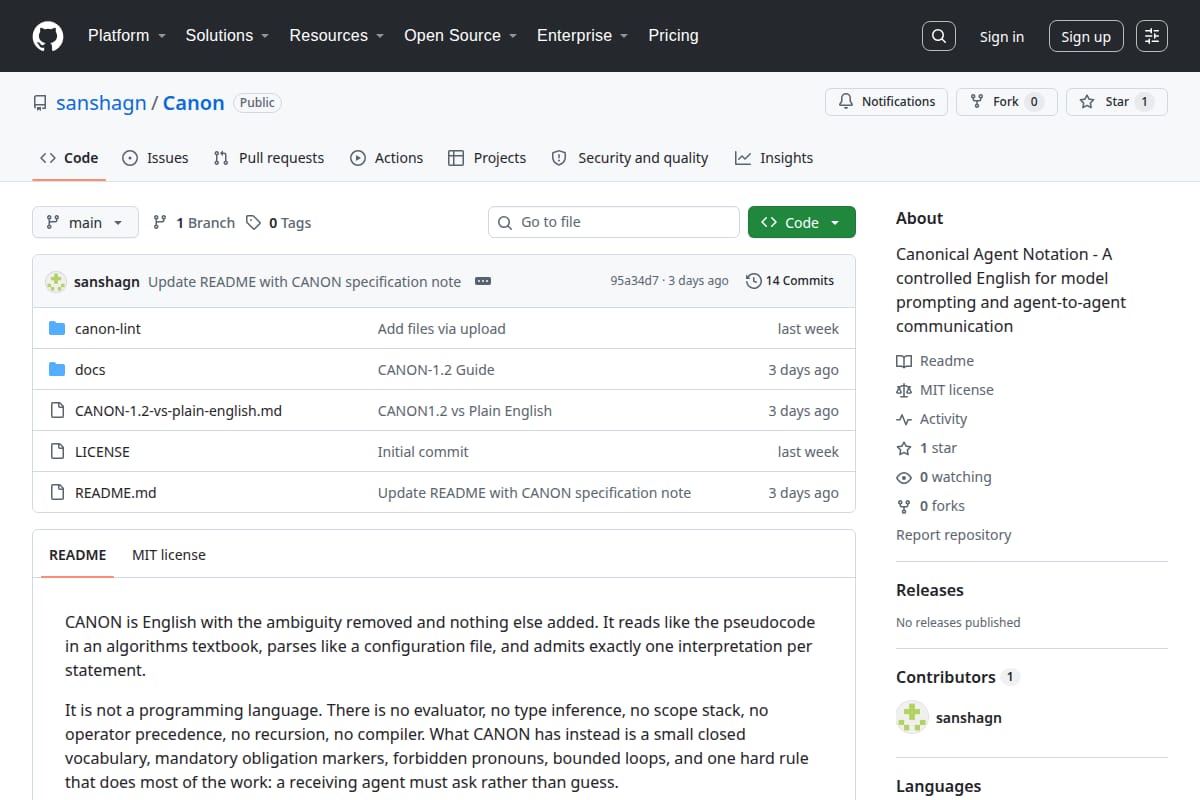Screen dimensions: 1200x800
Task: Switch to the Actions tab
Action: 386,158
